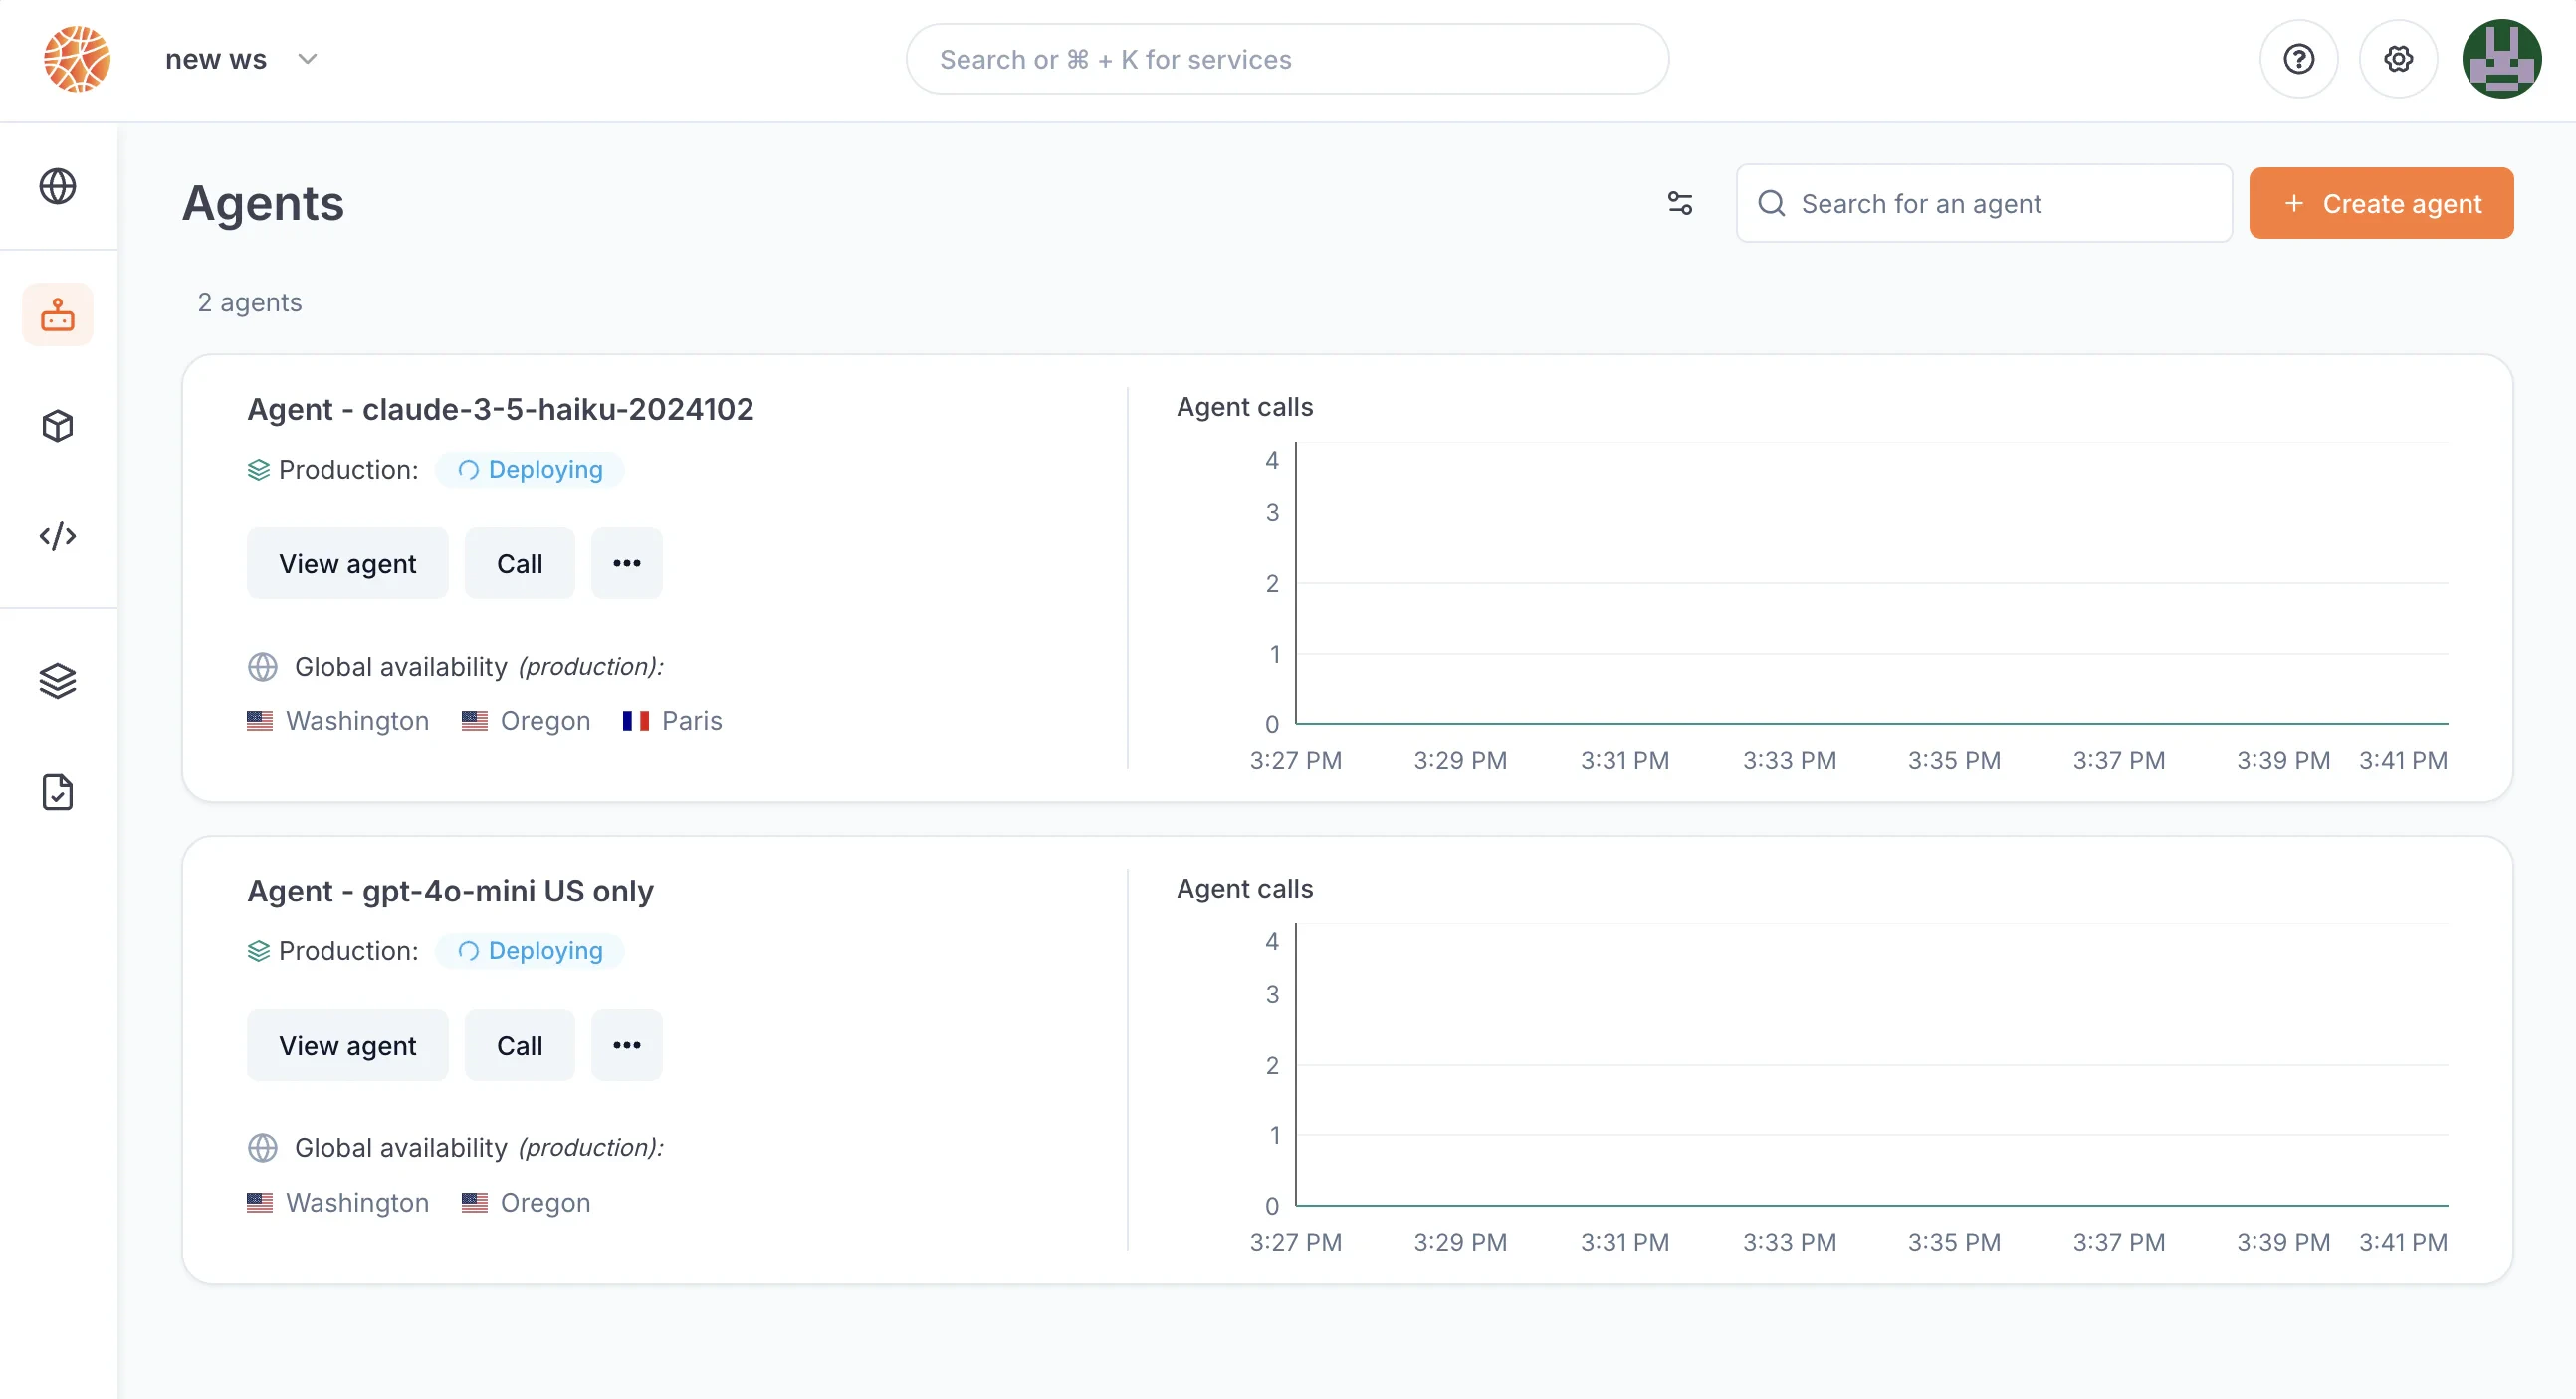This screenshot has width=2576, height=1399.
Task: Open the overflow menu for gpt-4o-mini agent
Action: (627, 1044)
